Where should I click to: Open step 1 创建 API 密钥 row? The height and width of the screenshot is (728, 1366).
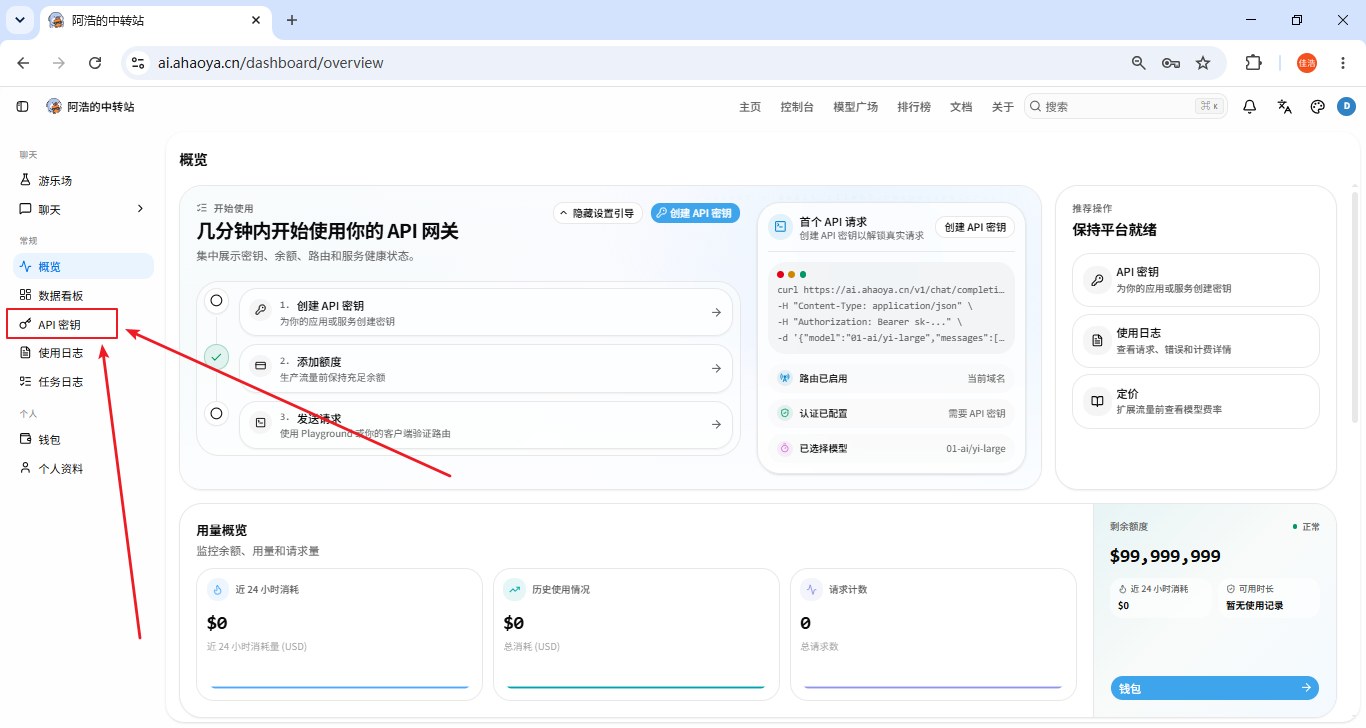[x=486, y=312]
